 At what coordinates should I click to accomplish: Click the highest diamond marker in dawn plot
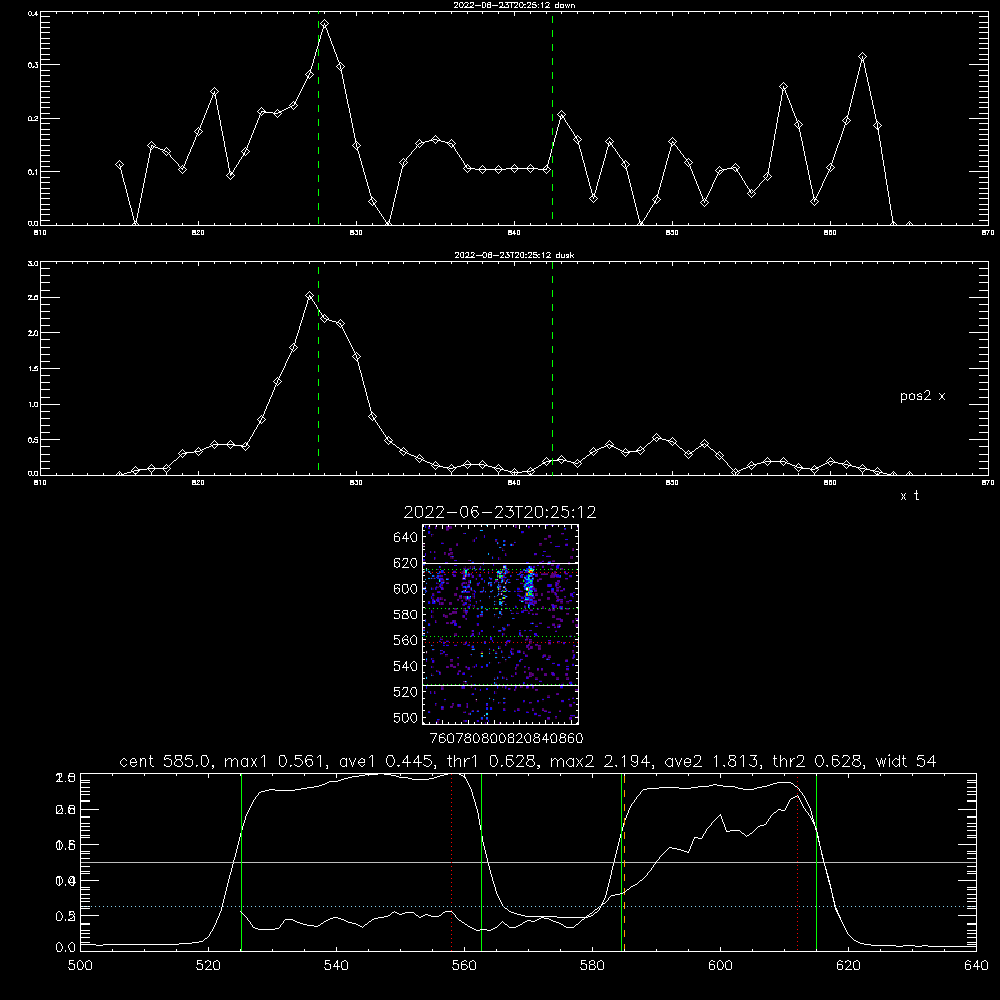click(x=325, y=24)
